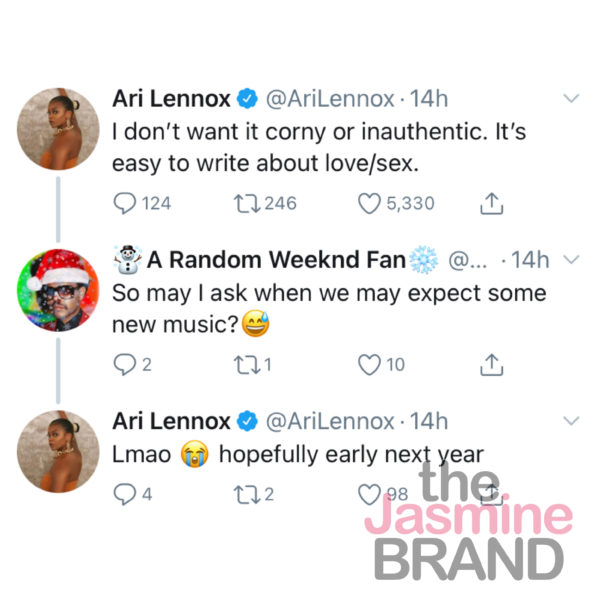595x595 pixels.
Task: Retweet the 'Lmao hopefully early next year' tweet
Action: [247, 494]
